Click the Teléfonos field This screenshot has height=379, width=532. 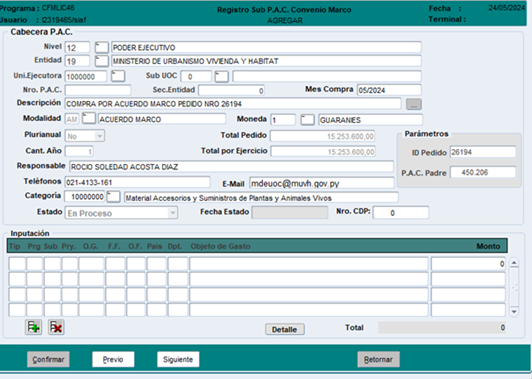tap(137, 182)
